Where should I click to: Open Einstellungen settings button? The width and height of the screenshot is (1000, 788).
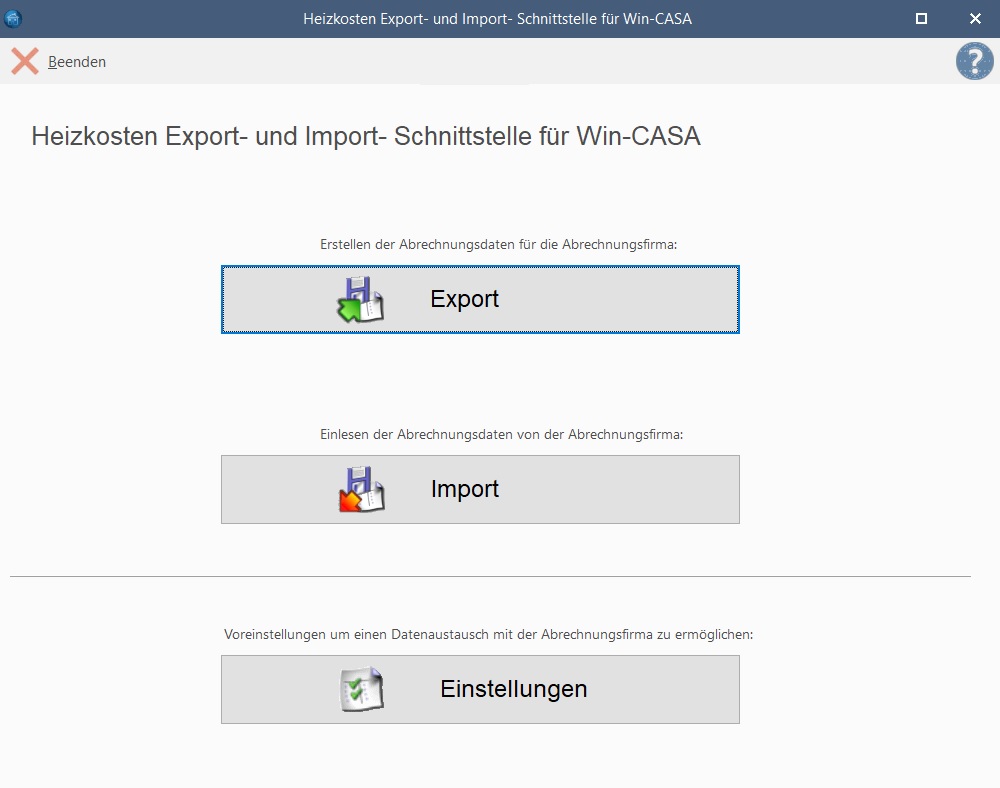click(480, 689)
